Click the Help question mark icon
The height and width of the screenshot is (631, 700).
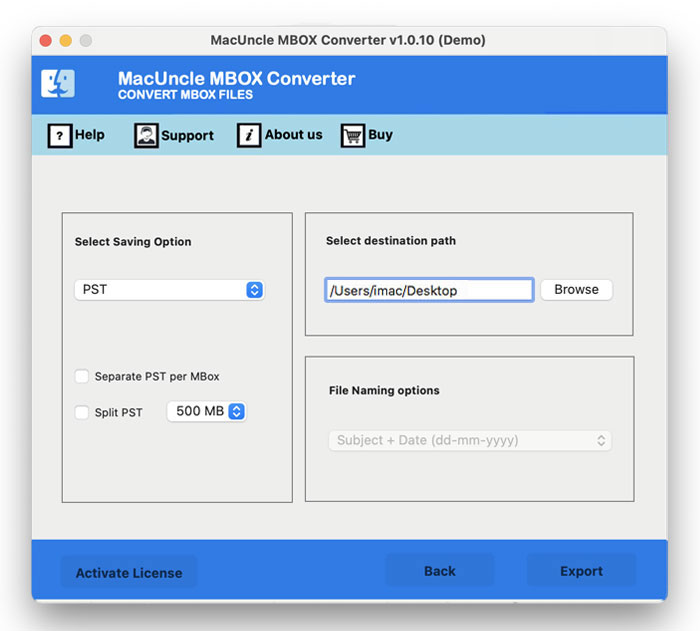(x=60, y=136)
